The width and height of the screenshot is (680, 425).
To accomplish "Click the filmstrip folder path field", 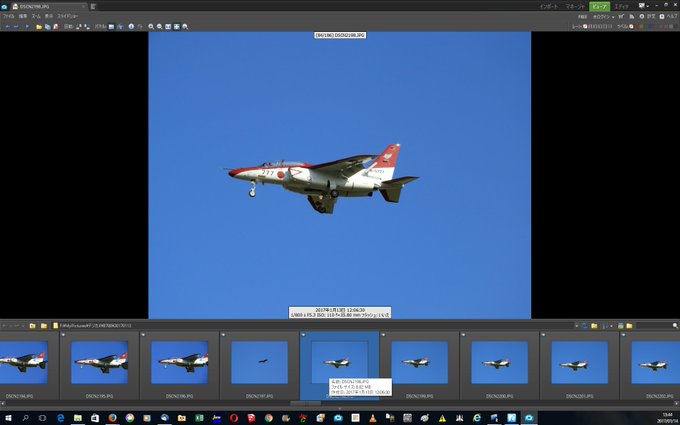I will click(312, 326).
